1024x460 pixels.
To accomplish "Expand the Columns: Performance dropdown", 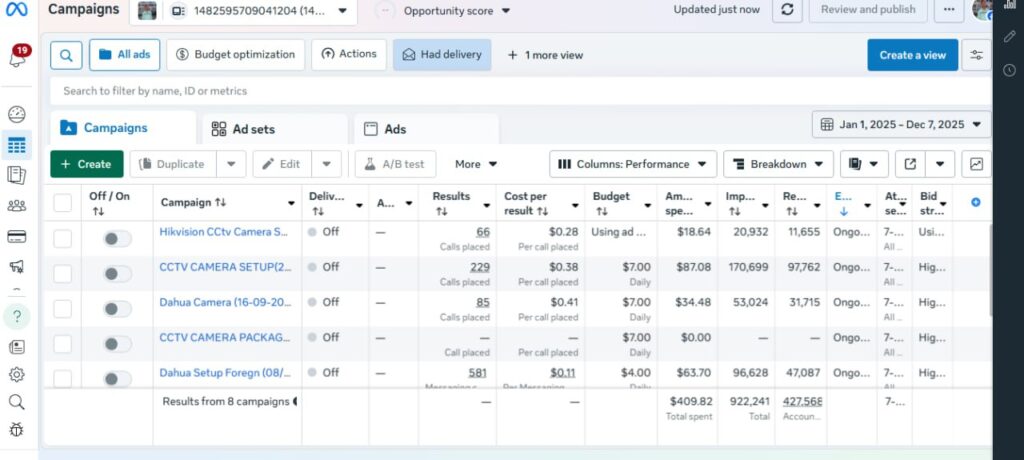I will coord(633,164).
